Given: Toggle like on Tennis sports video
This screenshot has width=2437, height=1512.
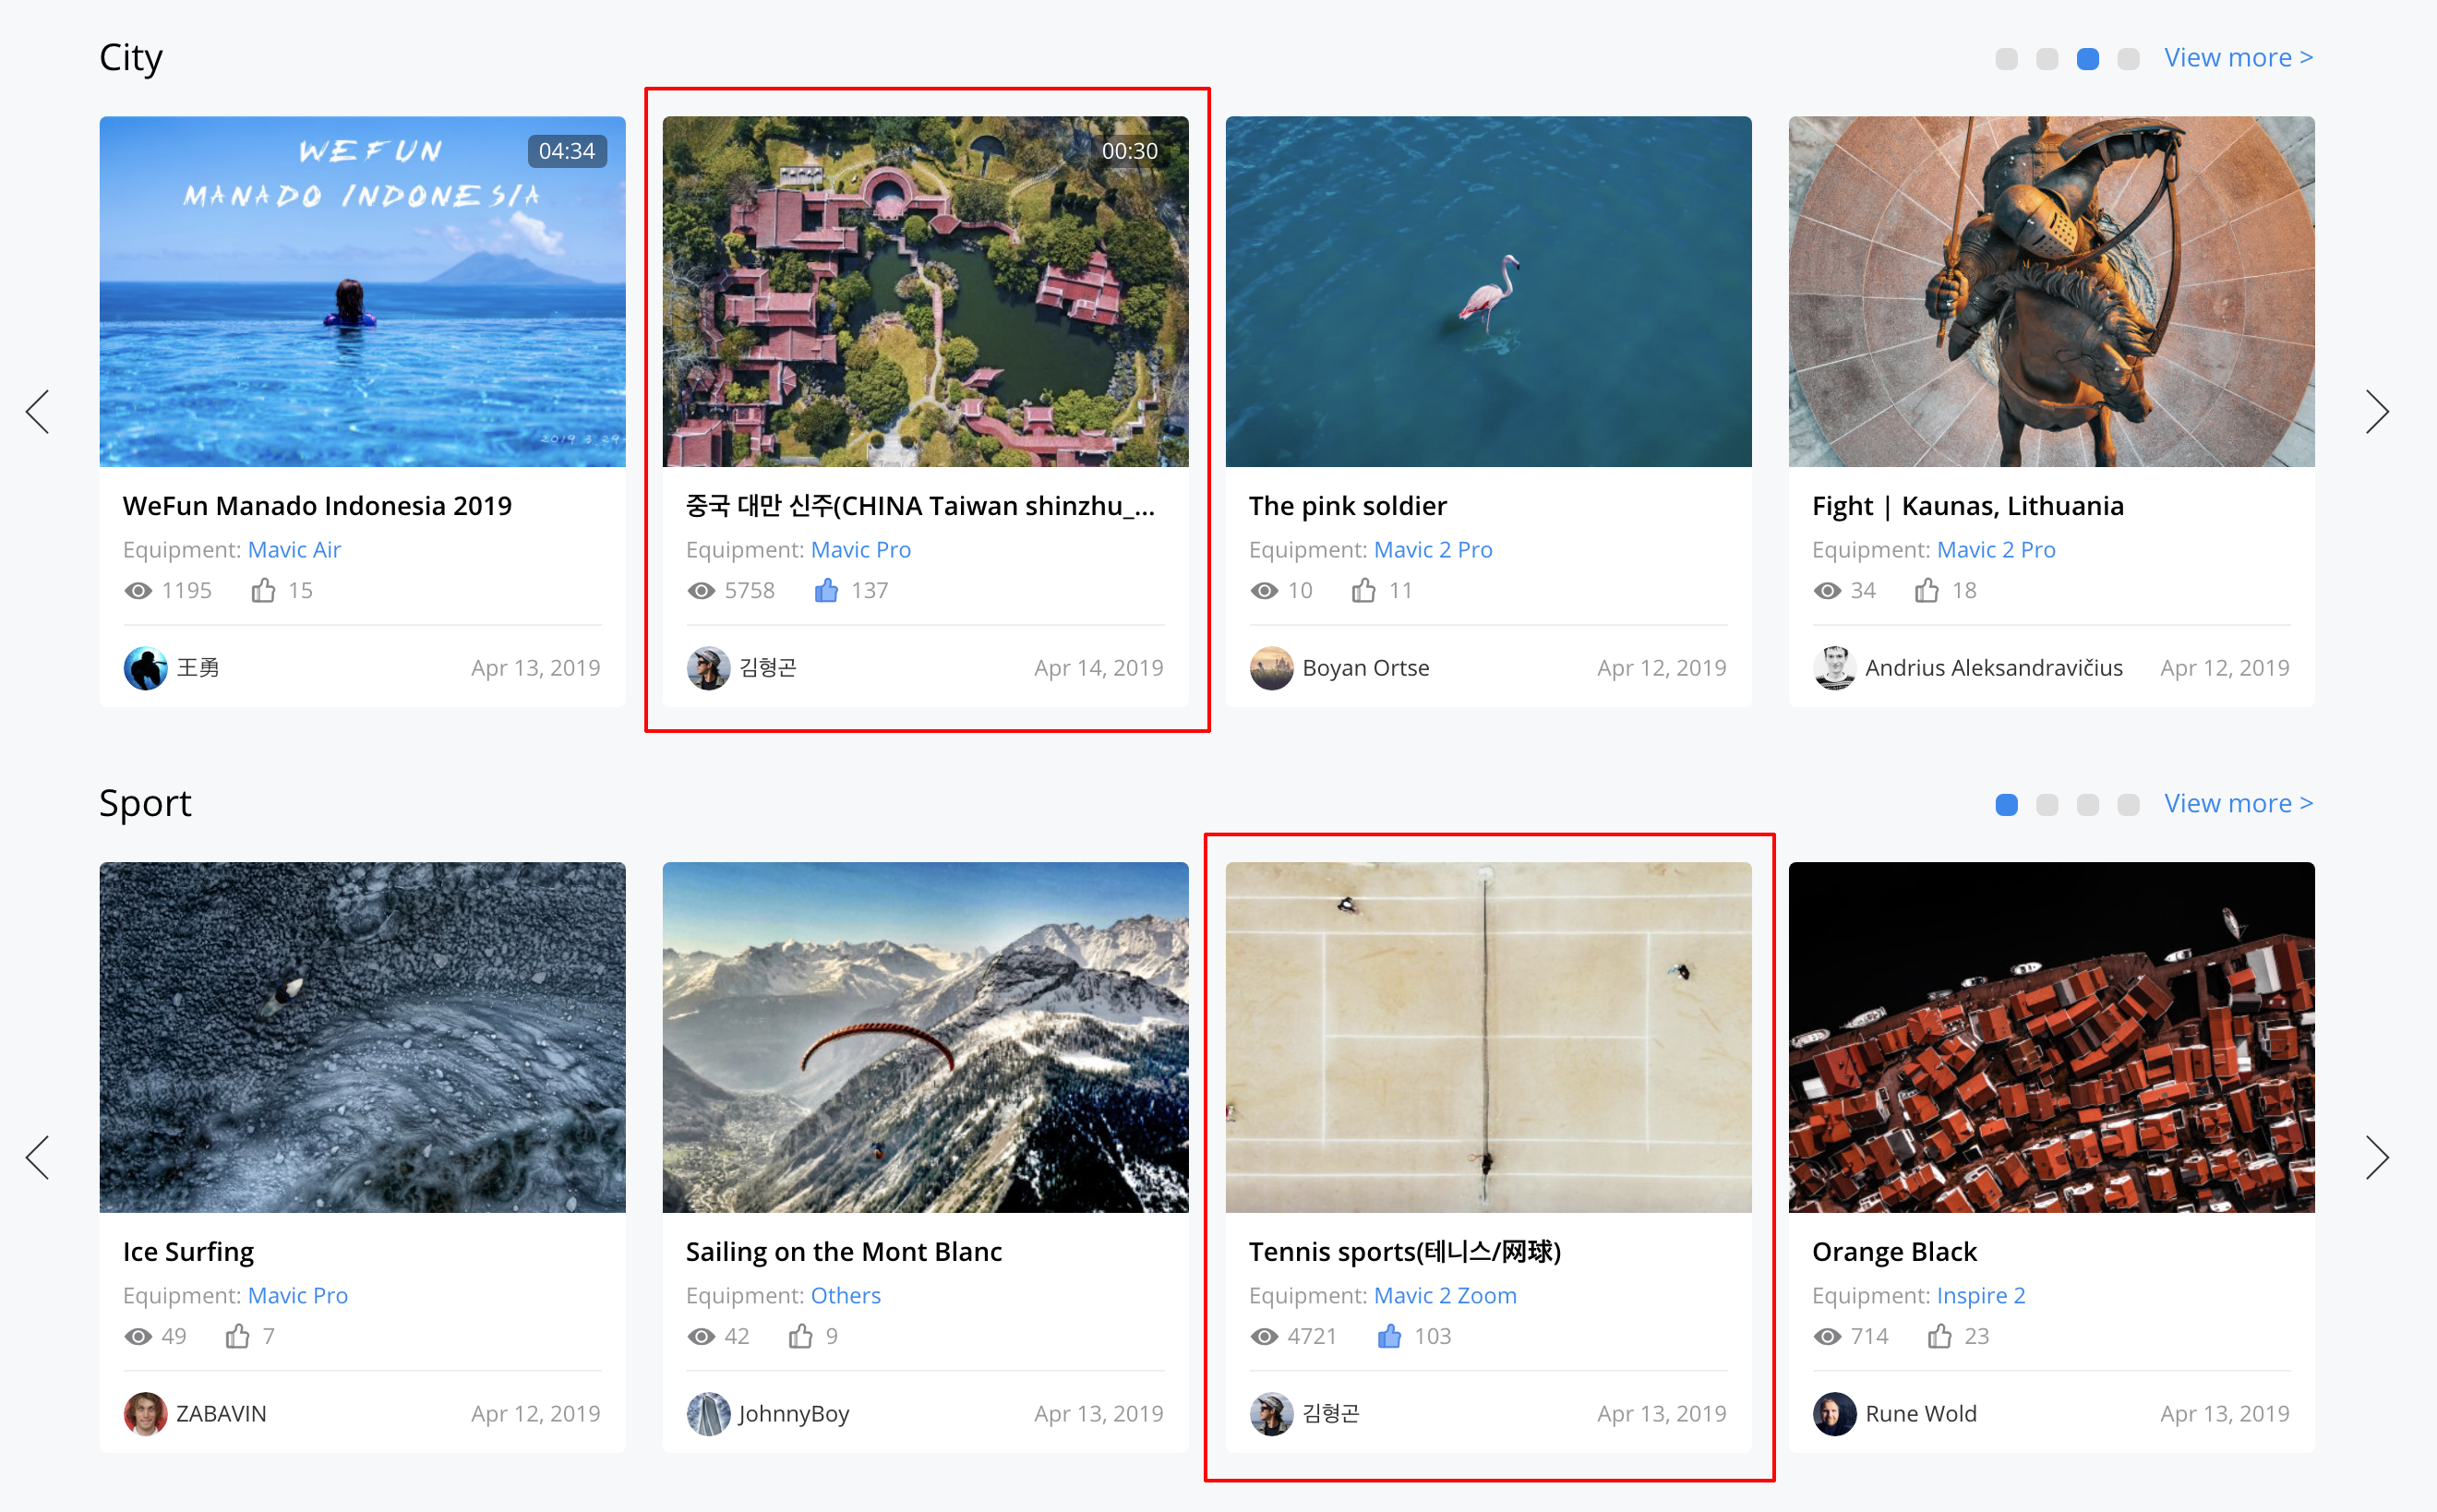Looking at the screenshot, I should point(1389,1336).
